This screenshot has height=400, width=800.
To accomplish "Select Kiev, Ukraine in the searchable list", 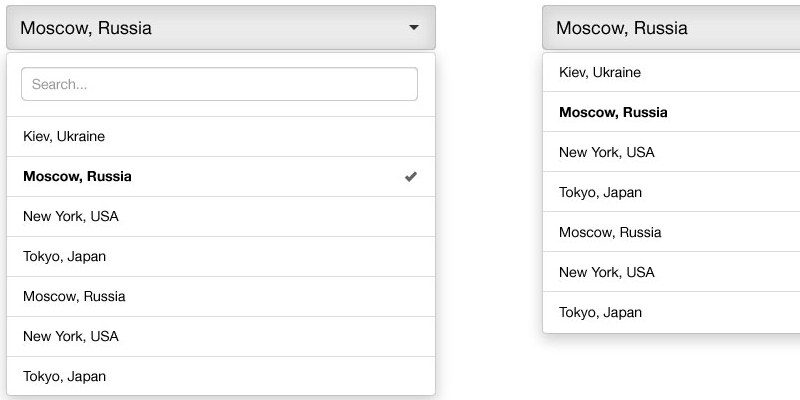I will 64,136.
